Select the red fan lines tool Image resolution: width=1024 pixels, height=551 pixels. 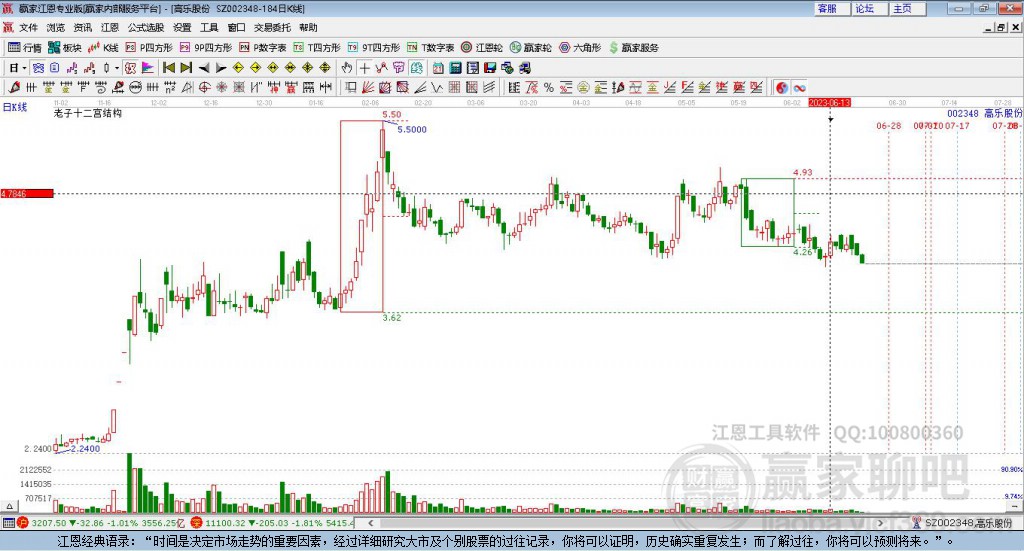point(368,87)
